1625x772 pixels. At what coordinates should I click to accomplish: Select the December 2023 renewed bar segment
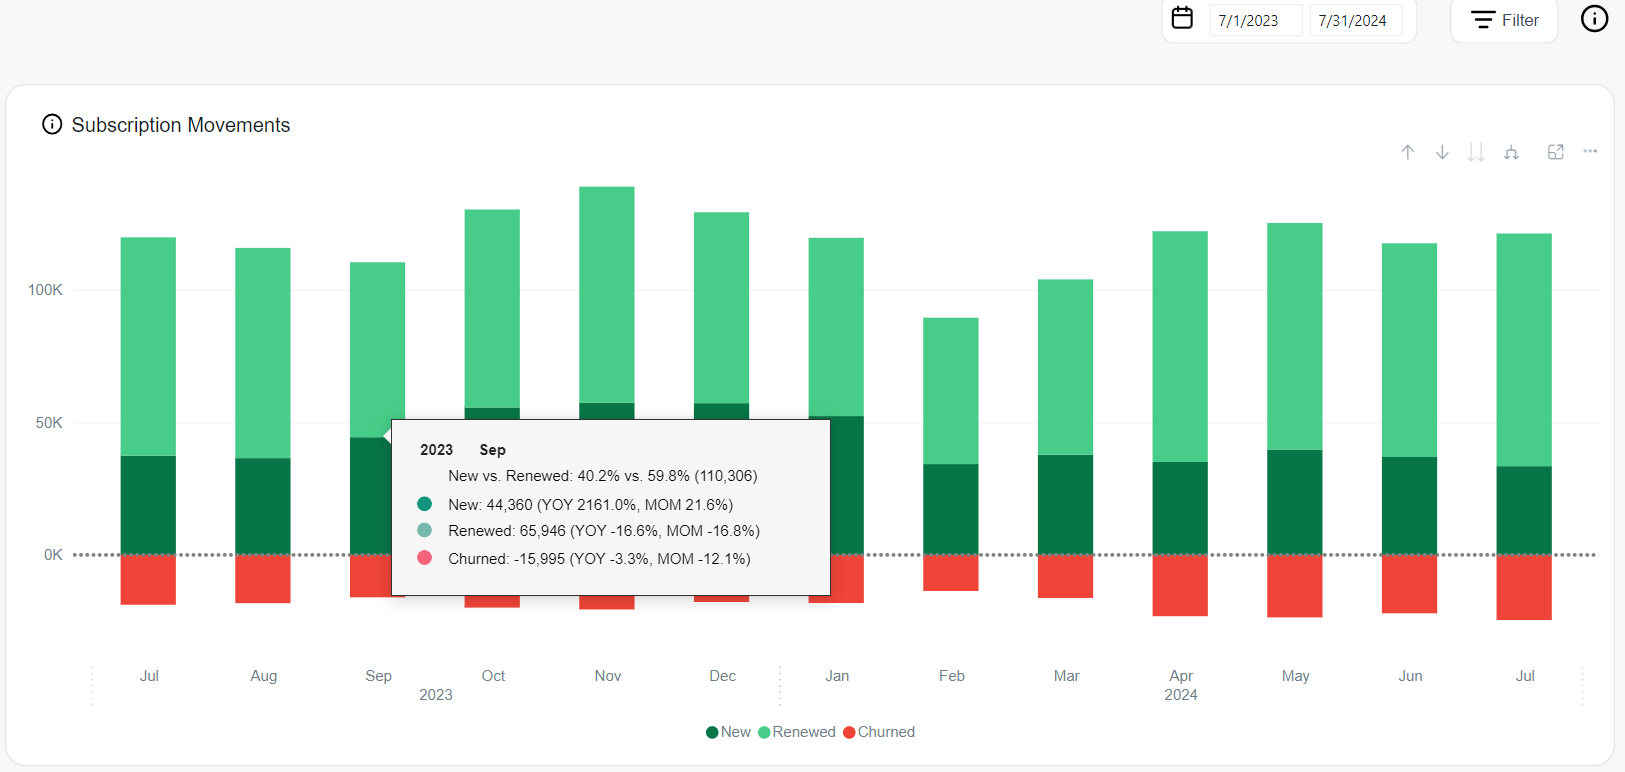[721, 308]
